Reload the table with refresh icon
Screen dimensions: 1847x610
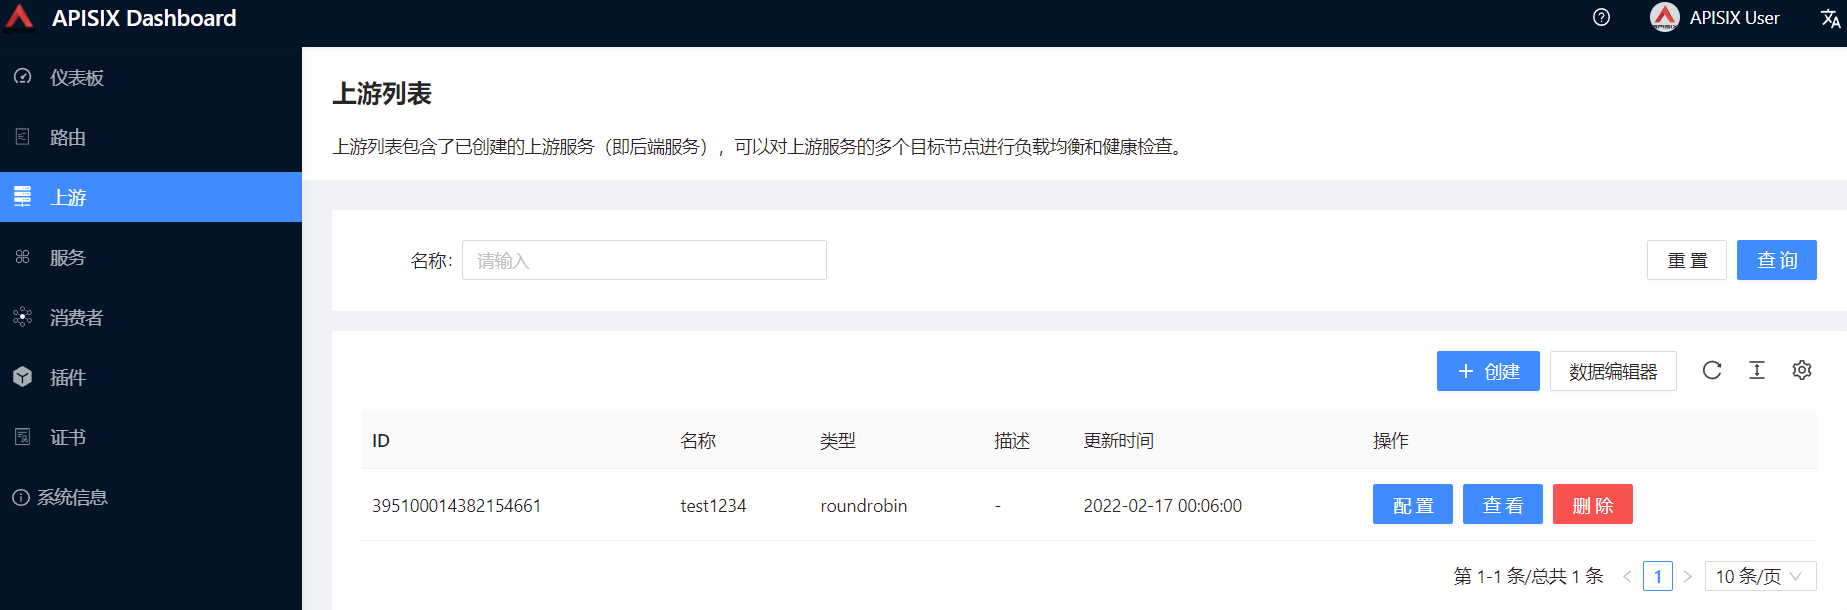tap(1712, 370)
